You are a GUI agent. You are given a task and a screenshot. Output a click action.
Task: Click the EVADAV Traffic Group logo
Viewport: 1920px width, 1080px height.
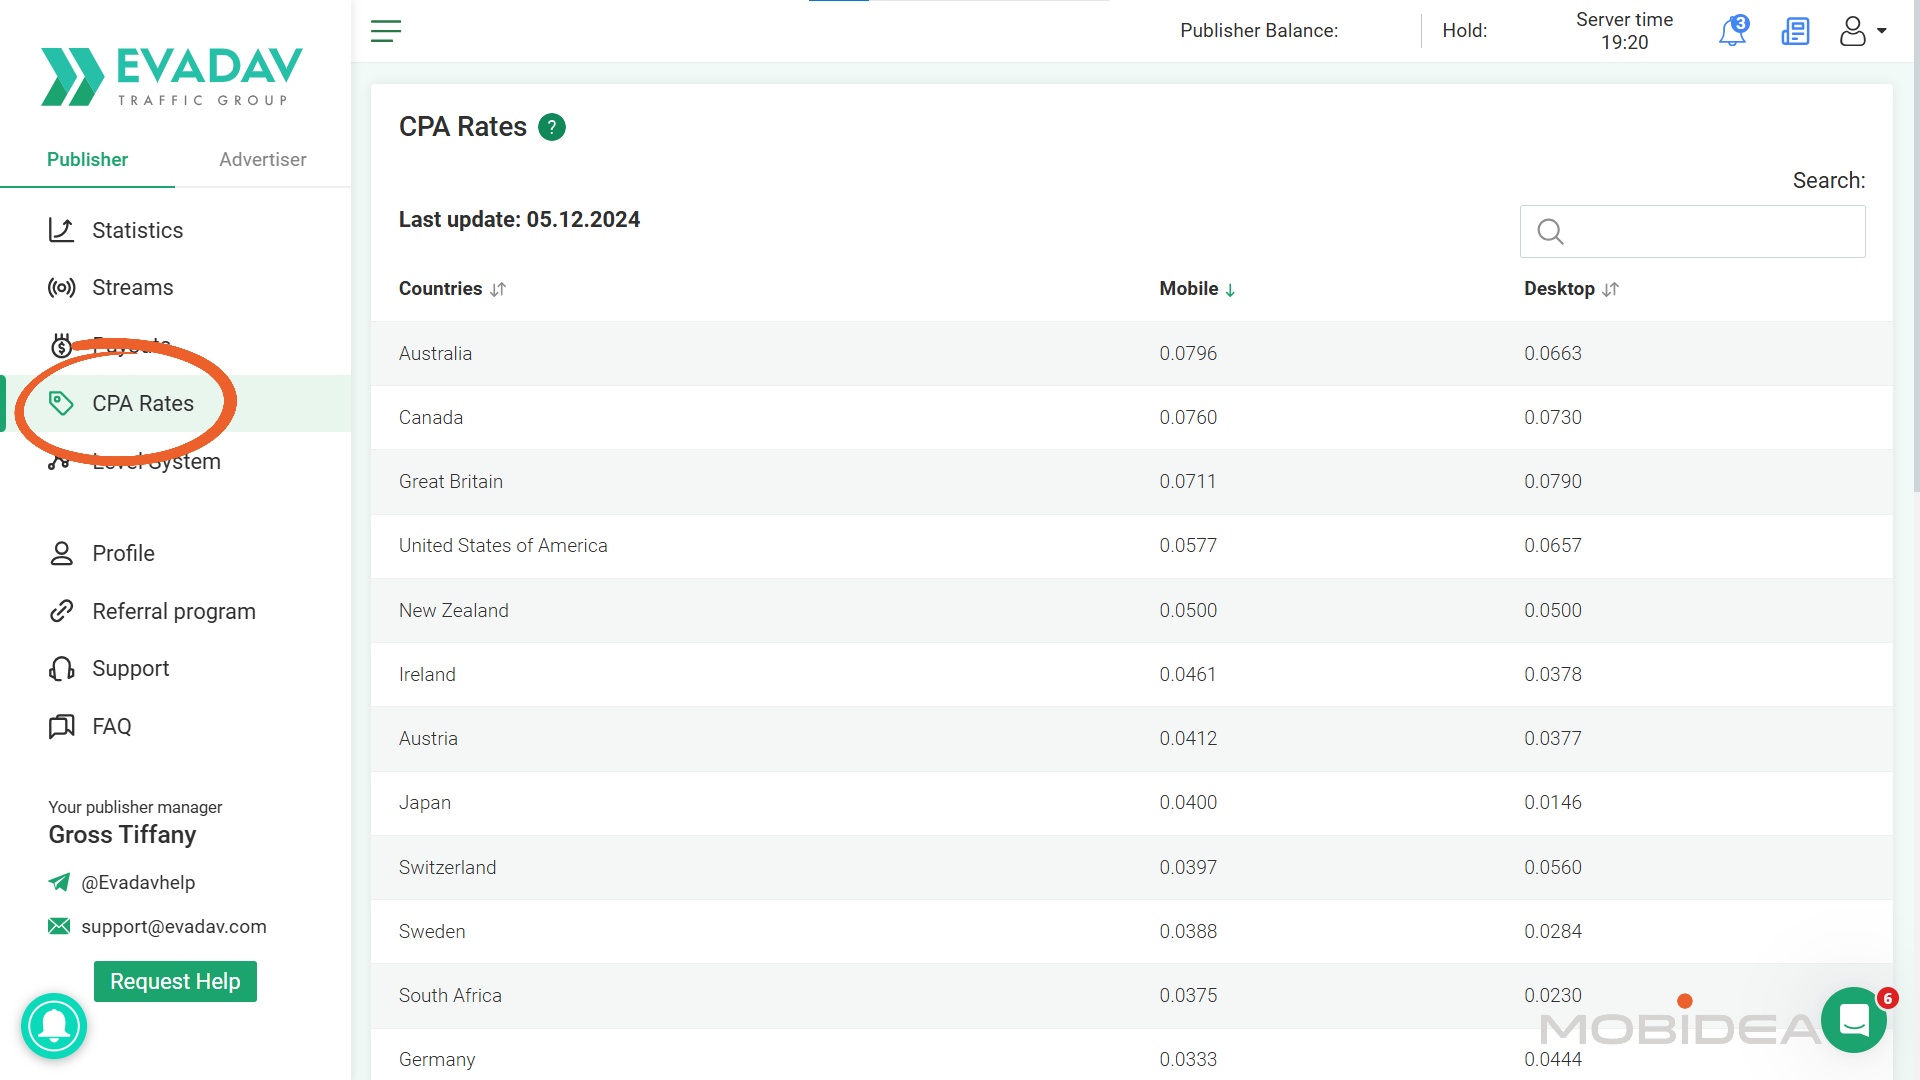[x=172, y=77]
